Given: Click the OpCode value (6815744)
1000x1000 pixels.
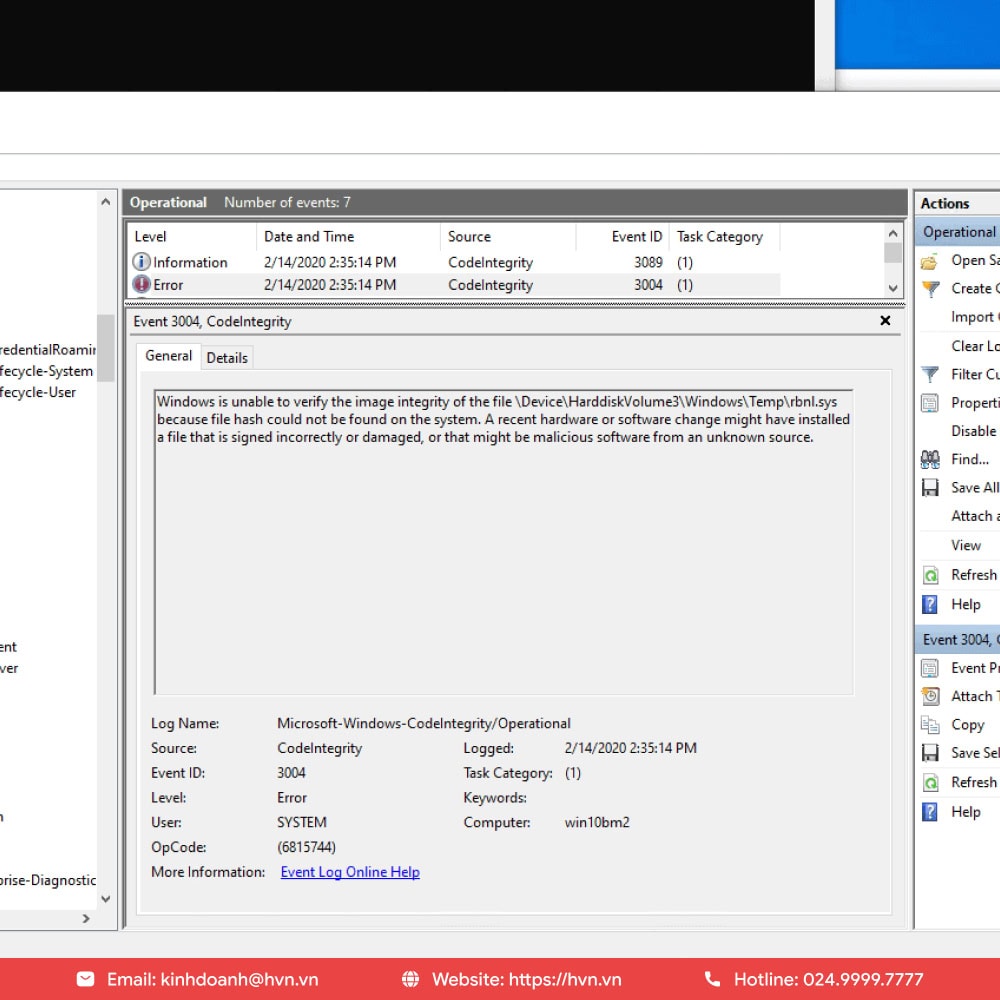Looking at the screenshot, I should [x=306, y=847].
